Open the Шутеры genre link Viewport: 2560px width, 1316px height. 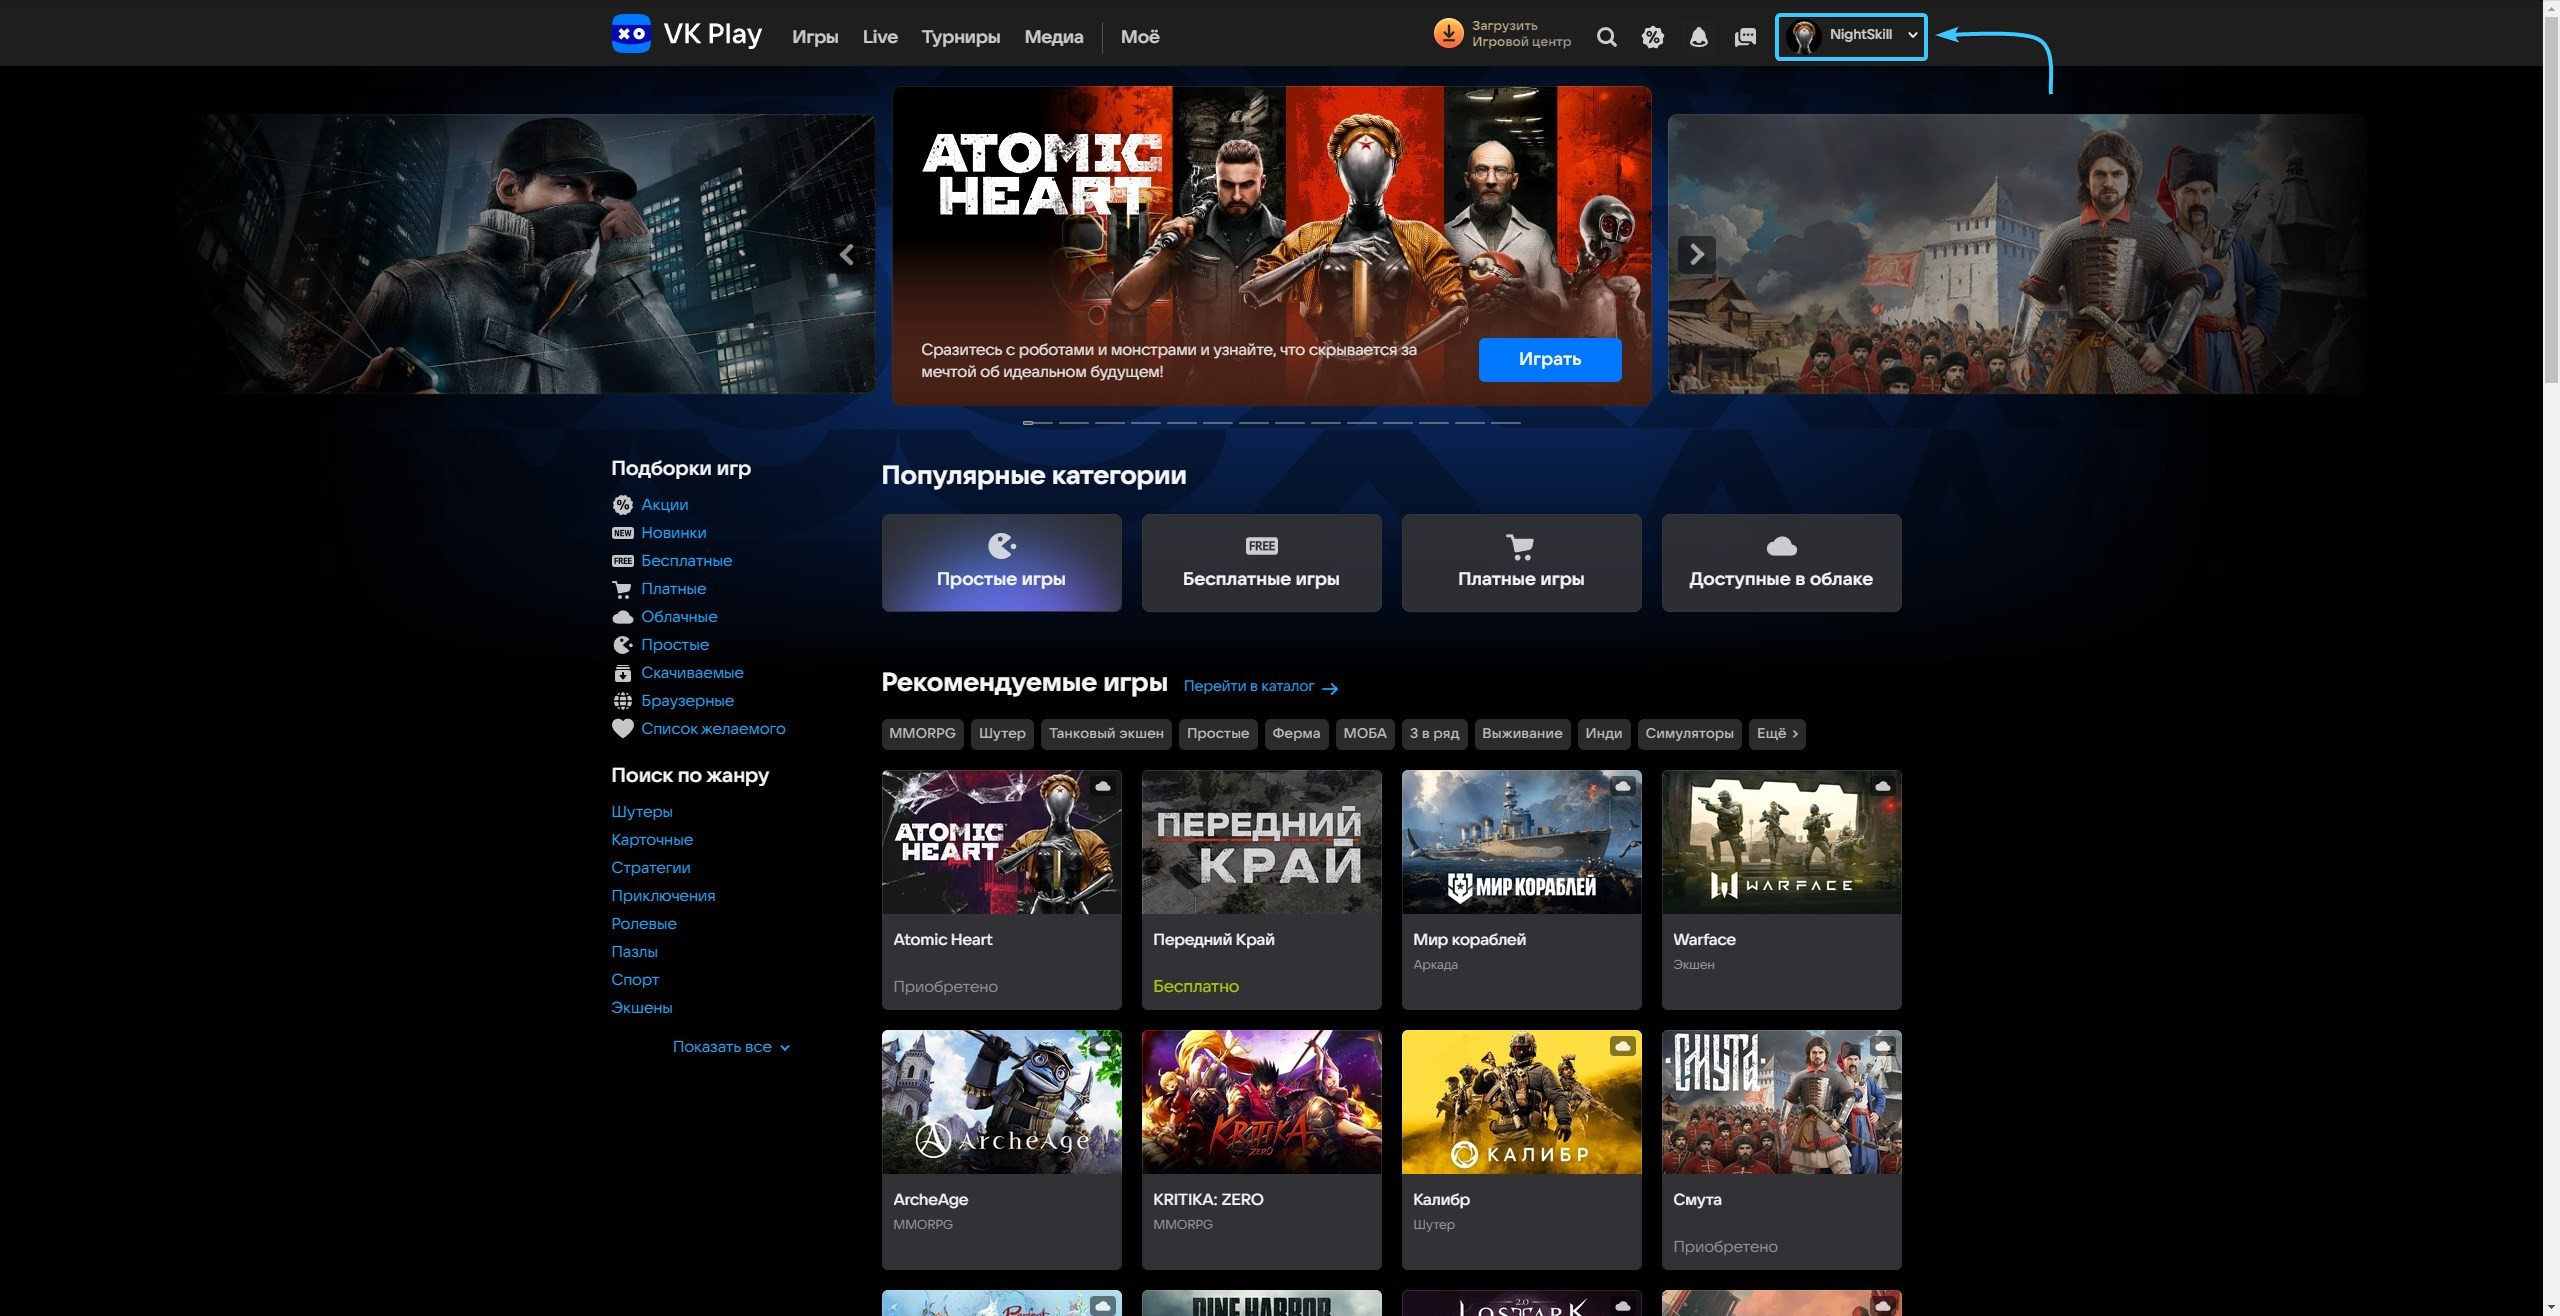[x=642, y=812]
